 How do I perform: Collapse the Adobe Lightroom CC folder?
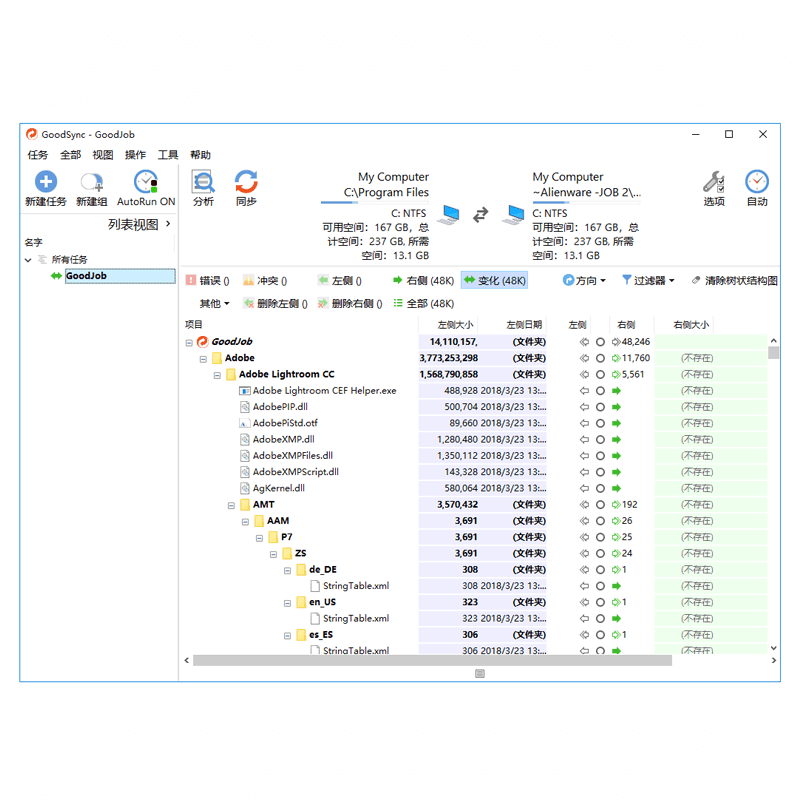coord(217,375)
